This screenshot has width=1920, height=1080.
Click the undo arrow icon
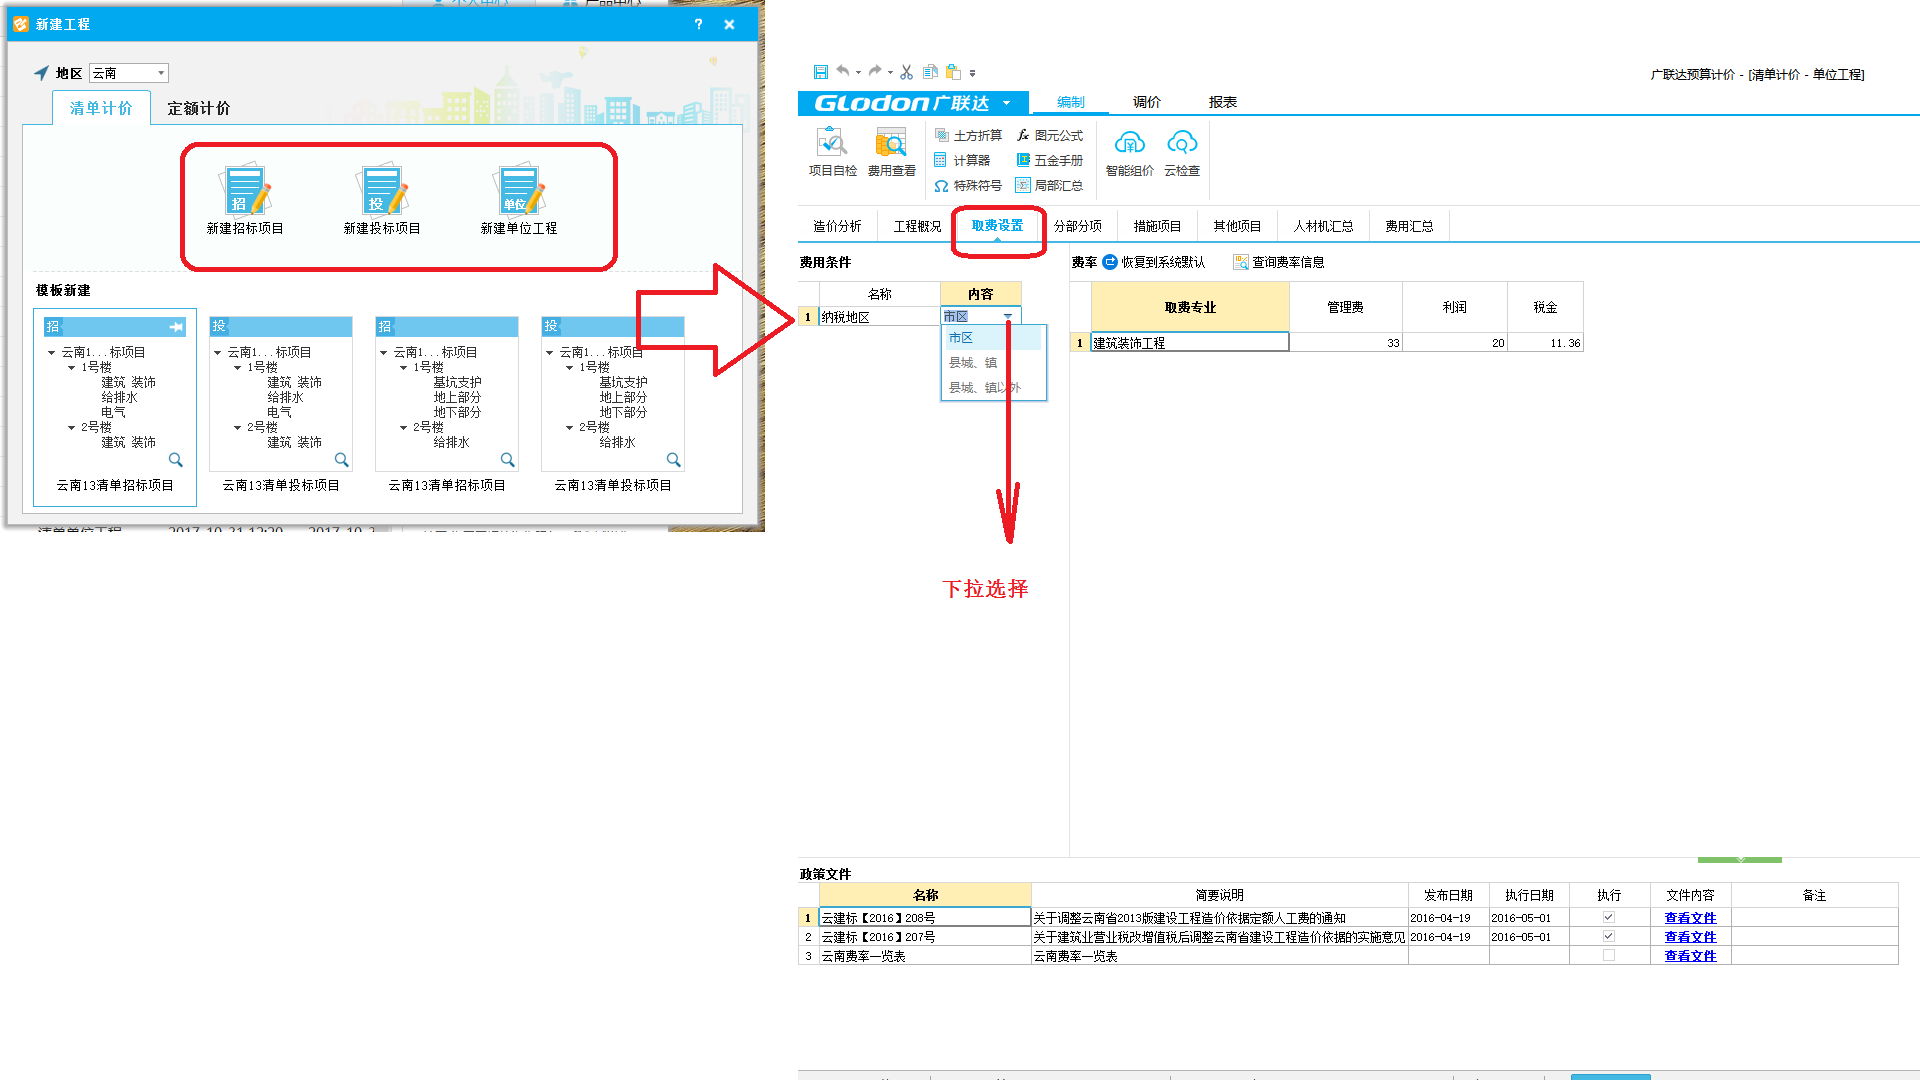[x=843, y=71]
